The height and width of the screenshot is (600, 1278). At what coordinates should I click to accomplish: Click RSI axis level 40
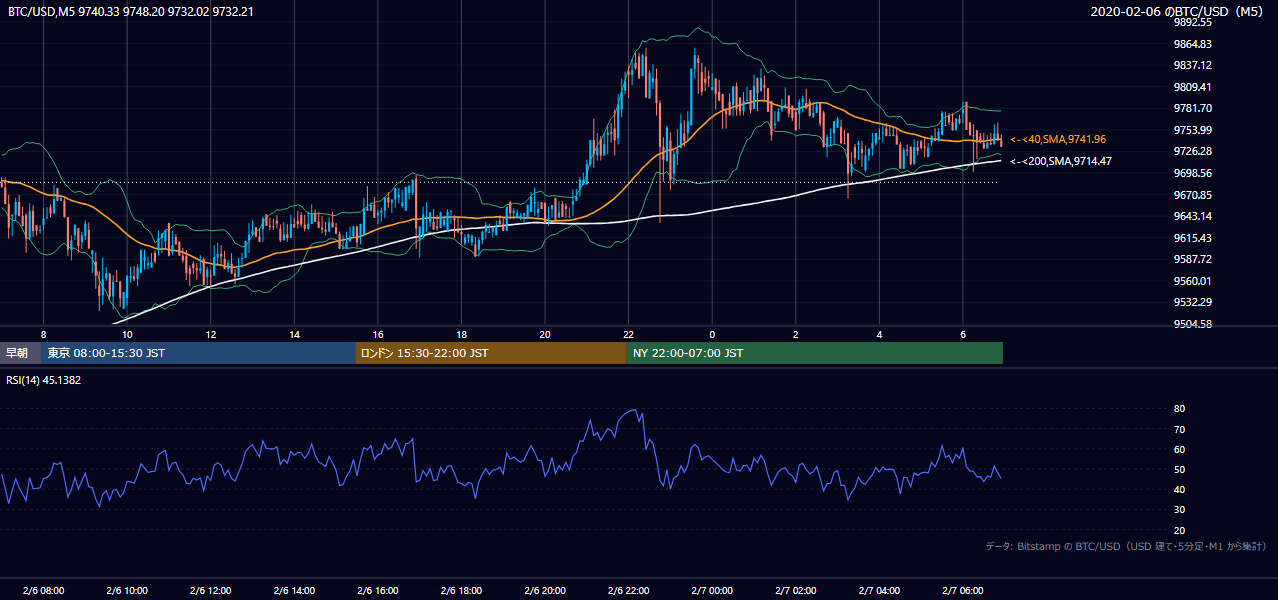(x=1179, y=489)
